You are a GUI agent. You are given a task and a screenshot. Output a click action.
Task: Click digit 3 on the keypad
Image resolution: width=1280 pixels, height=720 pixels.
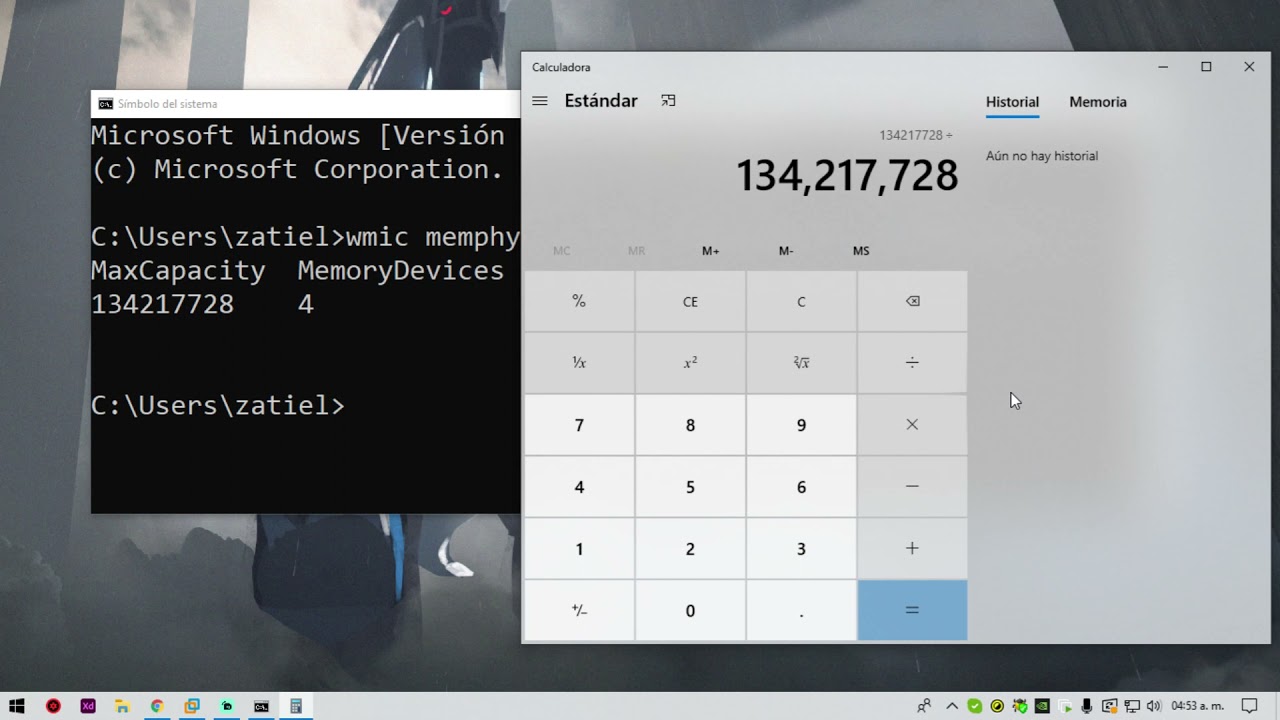point(801,549)
